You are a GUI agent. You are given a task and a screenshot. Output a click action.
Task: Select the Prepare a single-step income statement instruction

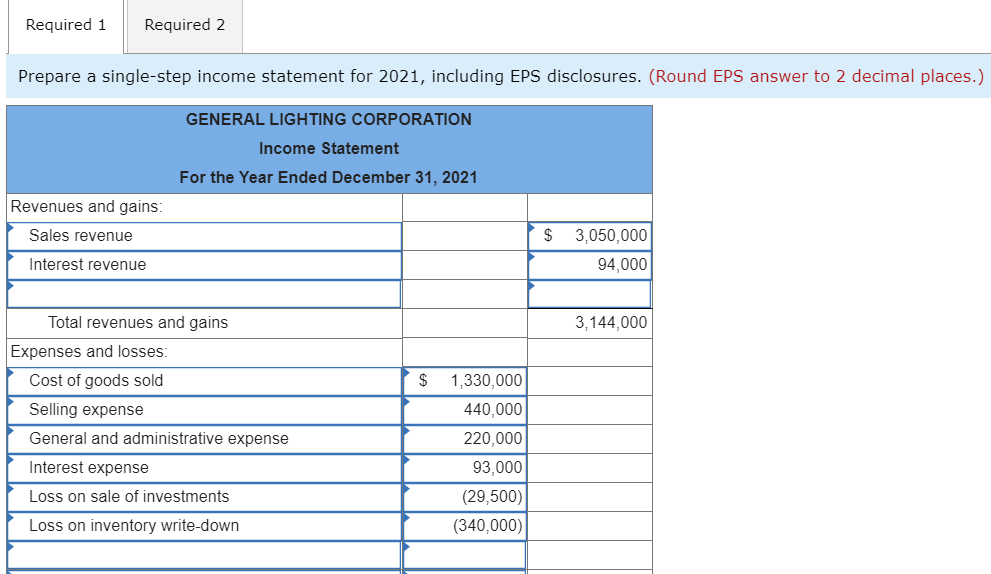pyautogui.click(x=329, y=76)
